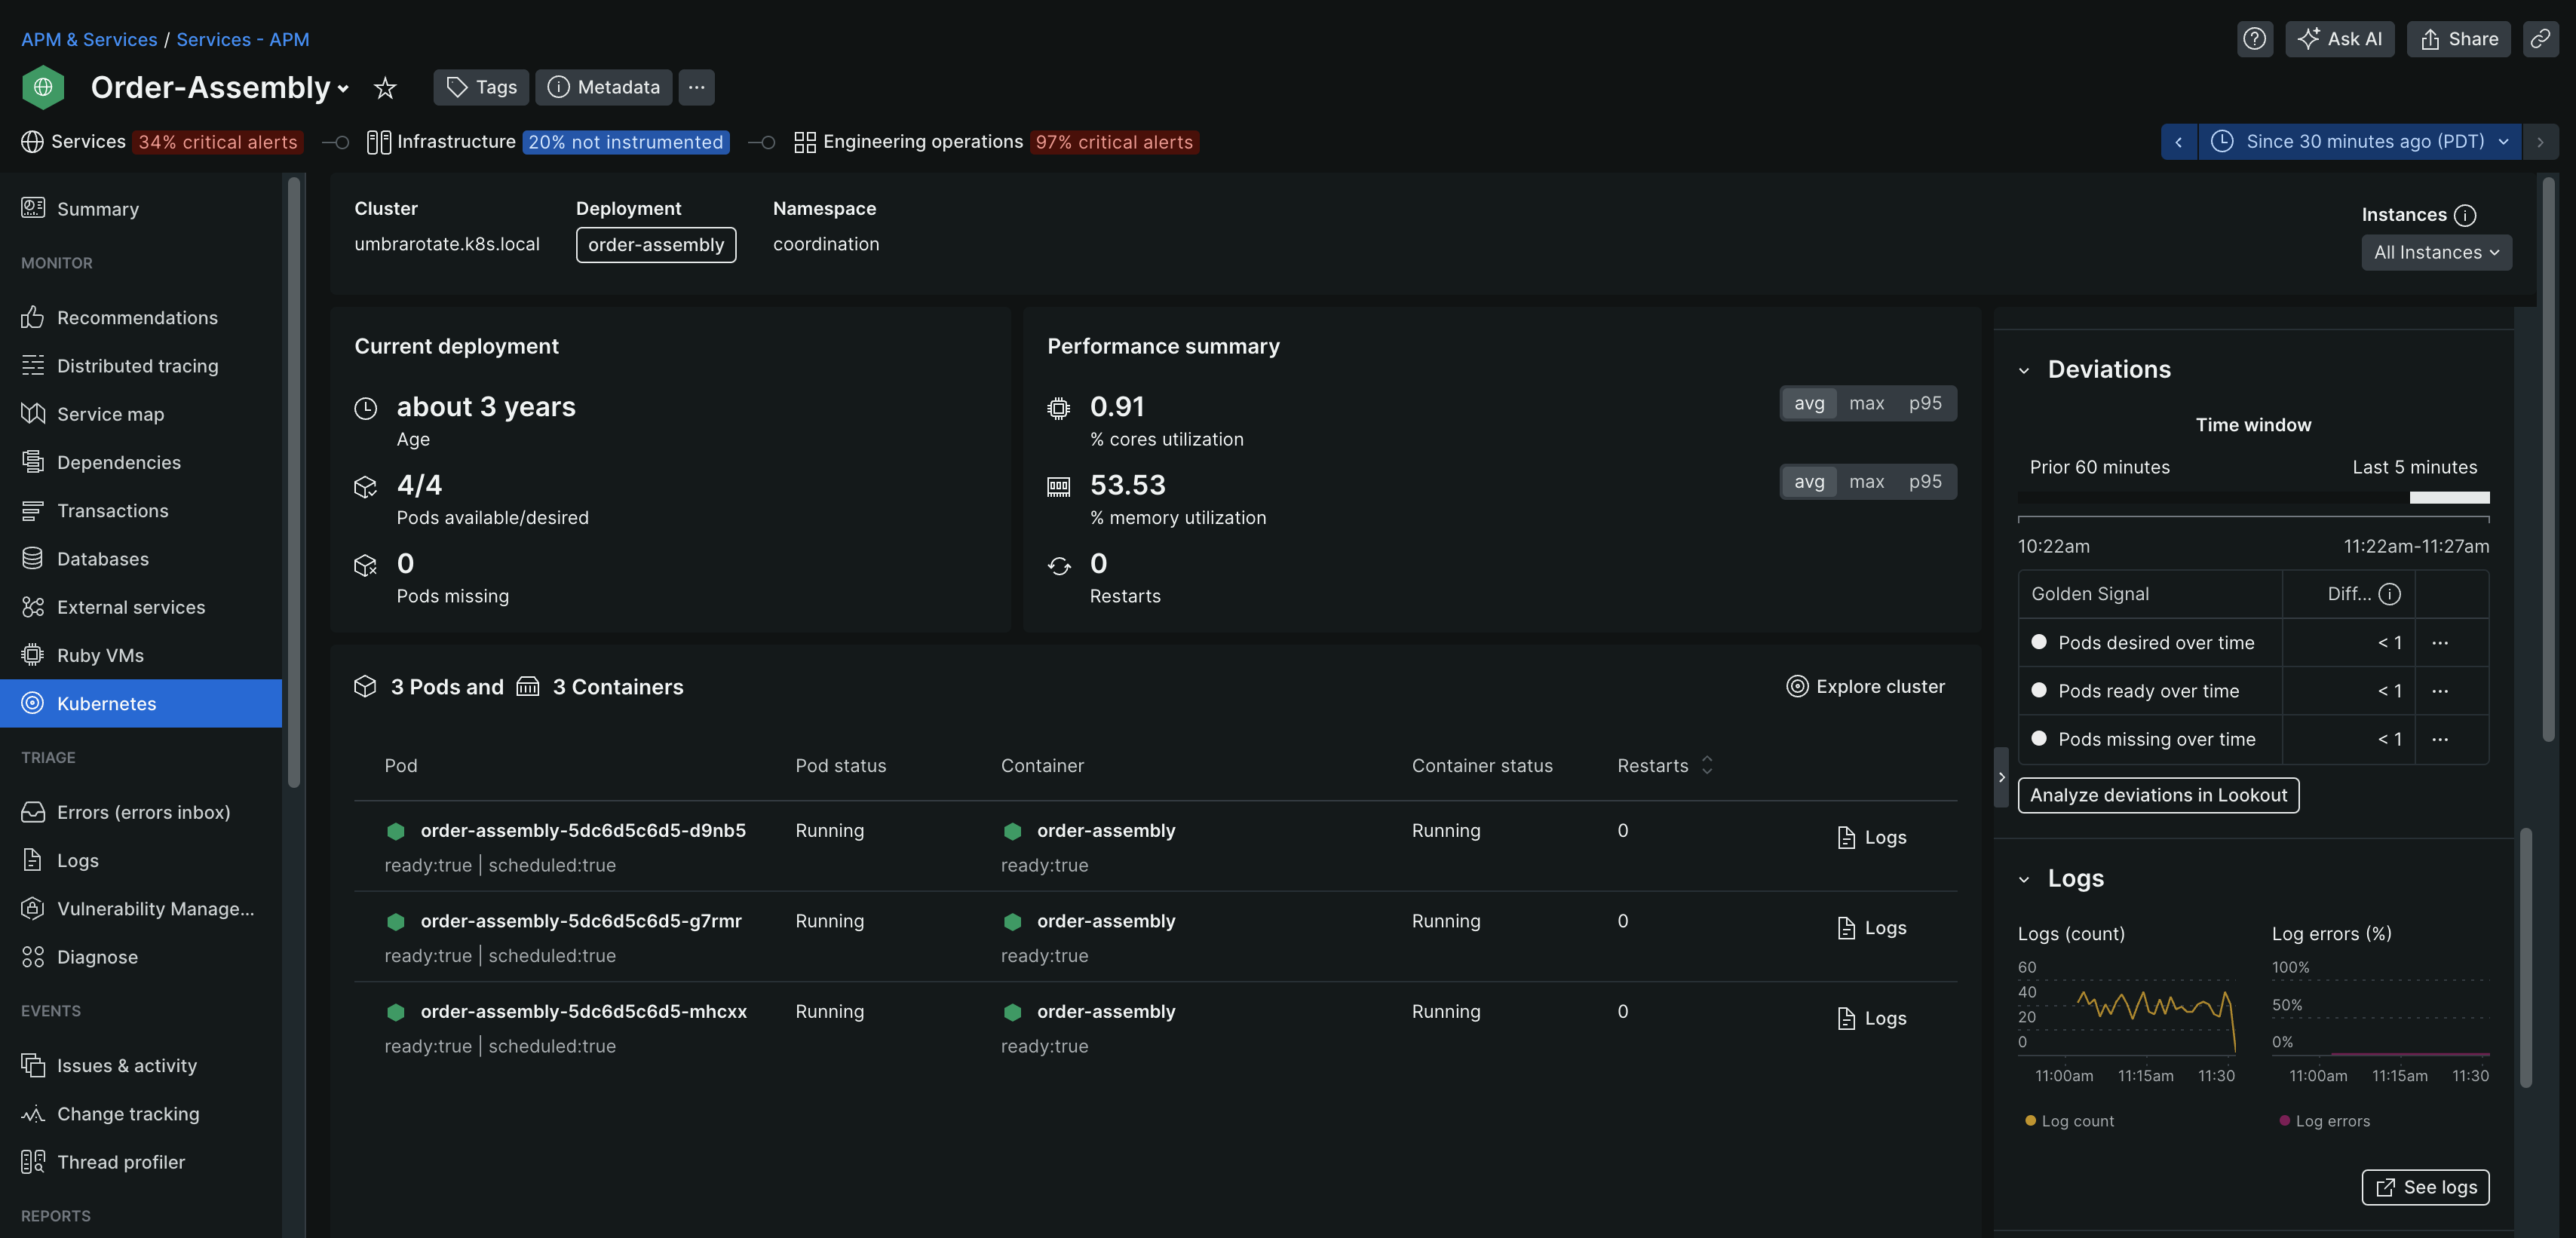This screenshot has width=2576, height=1238.
Task: Open the more options ellipsis next to Metadata
Action: click(696, 87)
